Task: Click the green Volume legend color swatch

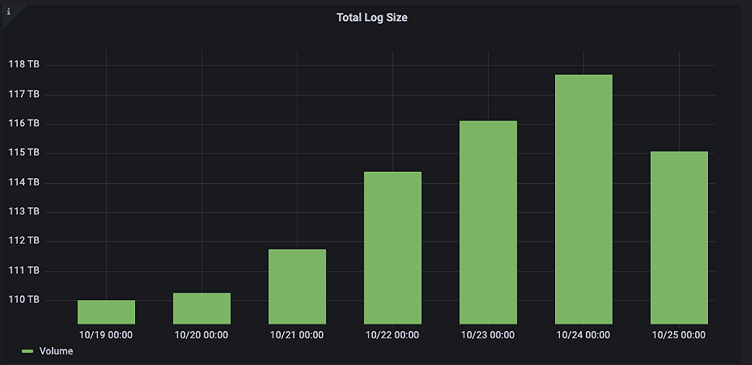Action: 27,352
